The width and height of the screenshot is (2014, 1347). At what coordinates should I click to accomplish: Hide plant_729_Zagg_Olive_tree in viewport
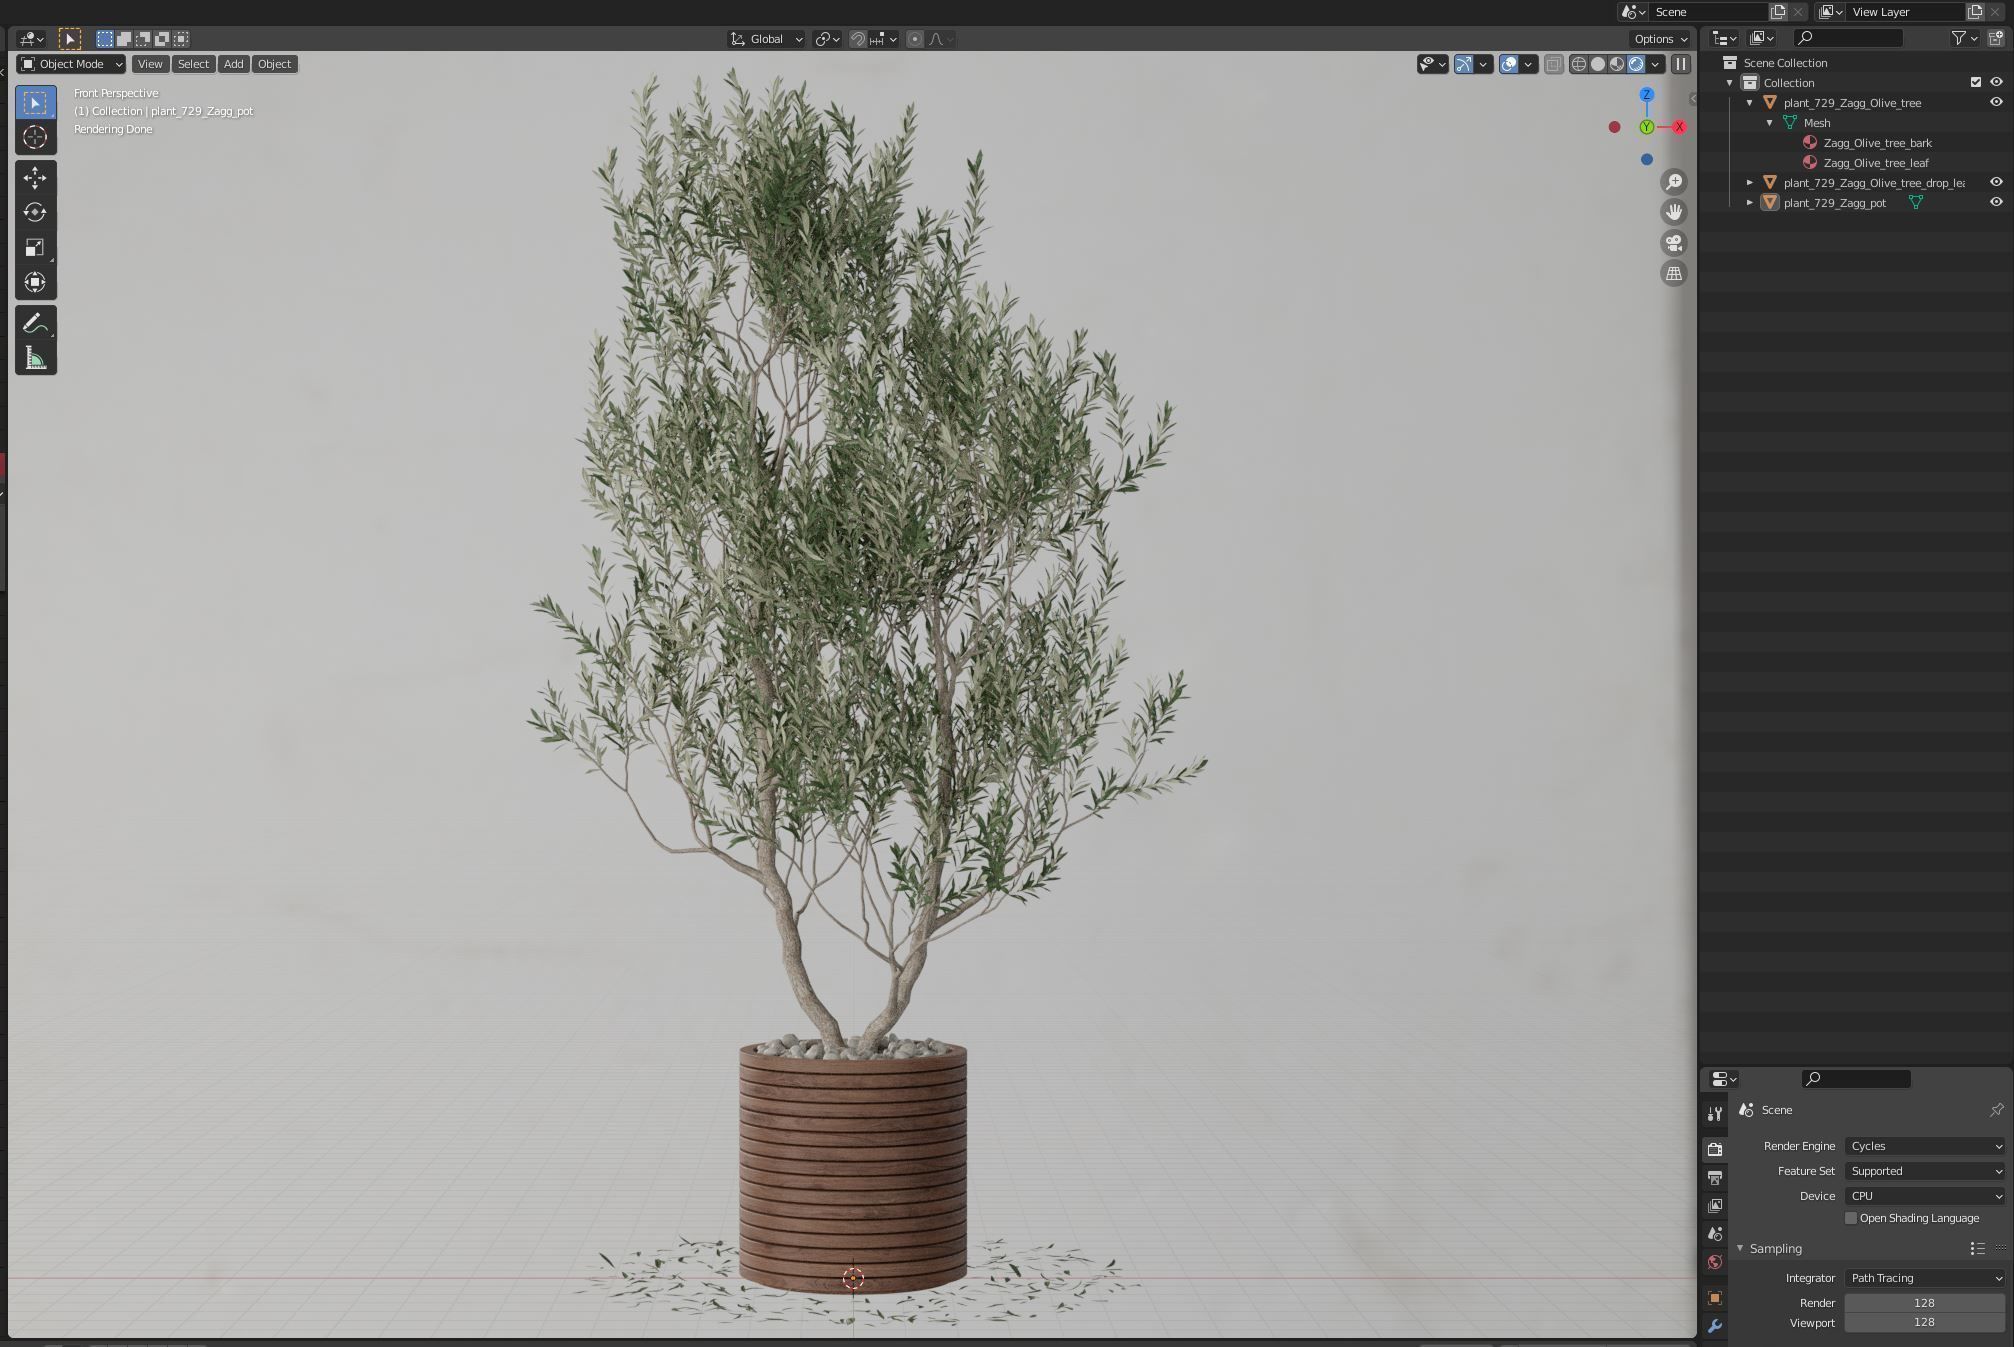1996,102
